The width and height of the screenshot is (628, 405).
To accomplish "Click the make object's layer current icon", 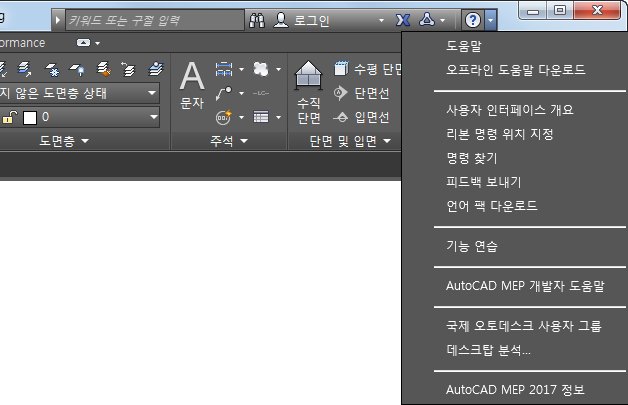I will point(155,69).
